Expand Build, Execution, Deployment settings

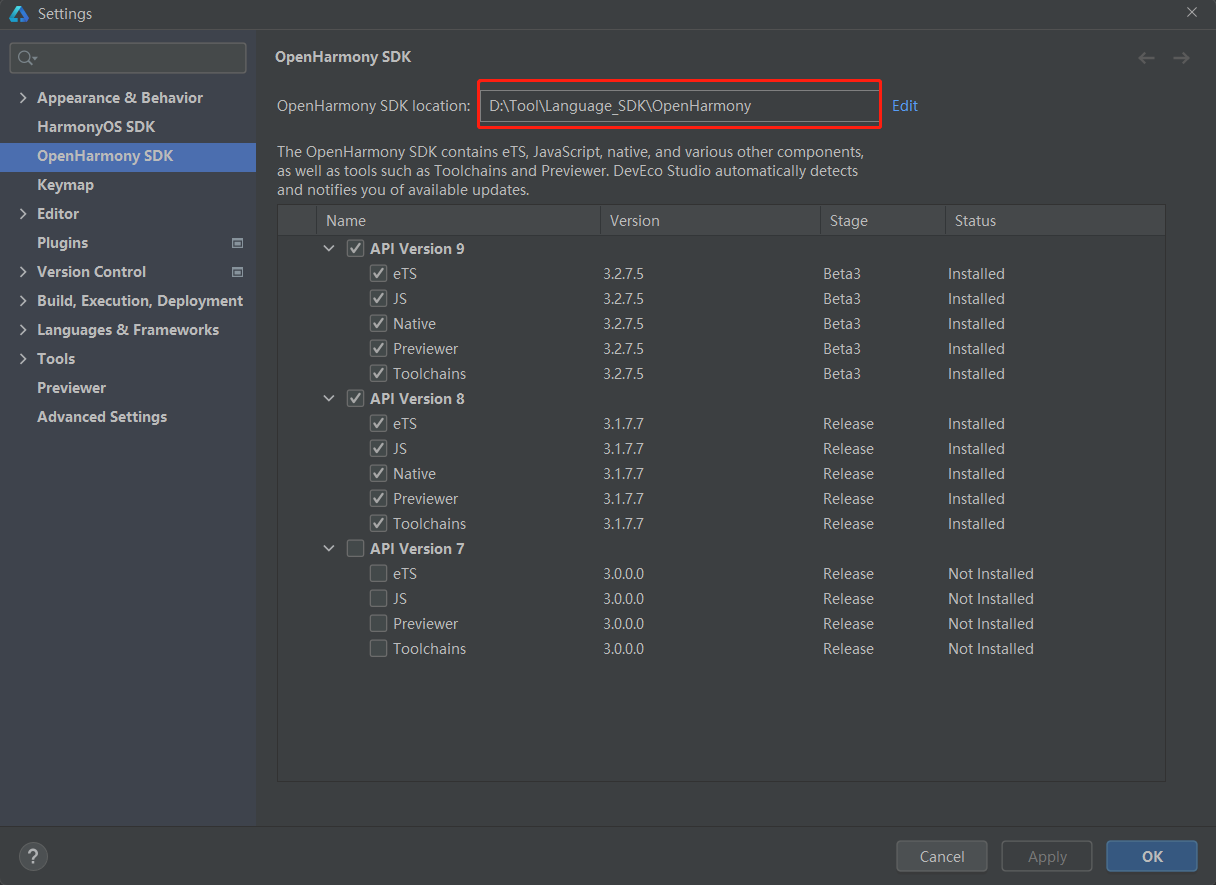[23, 301]
